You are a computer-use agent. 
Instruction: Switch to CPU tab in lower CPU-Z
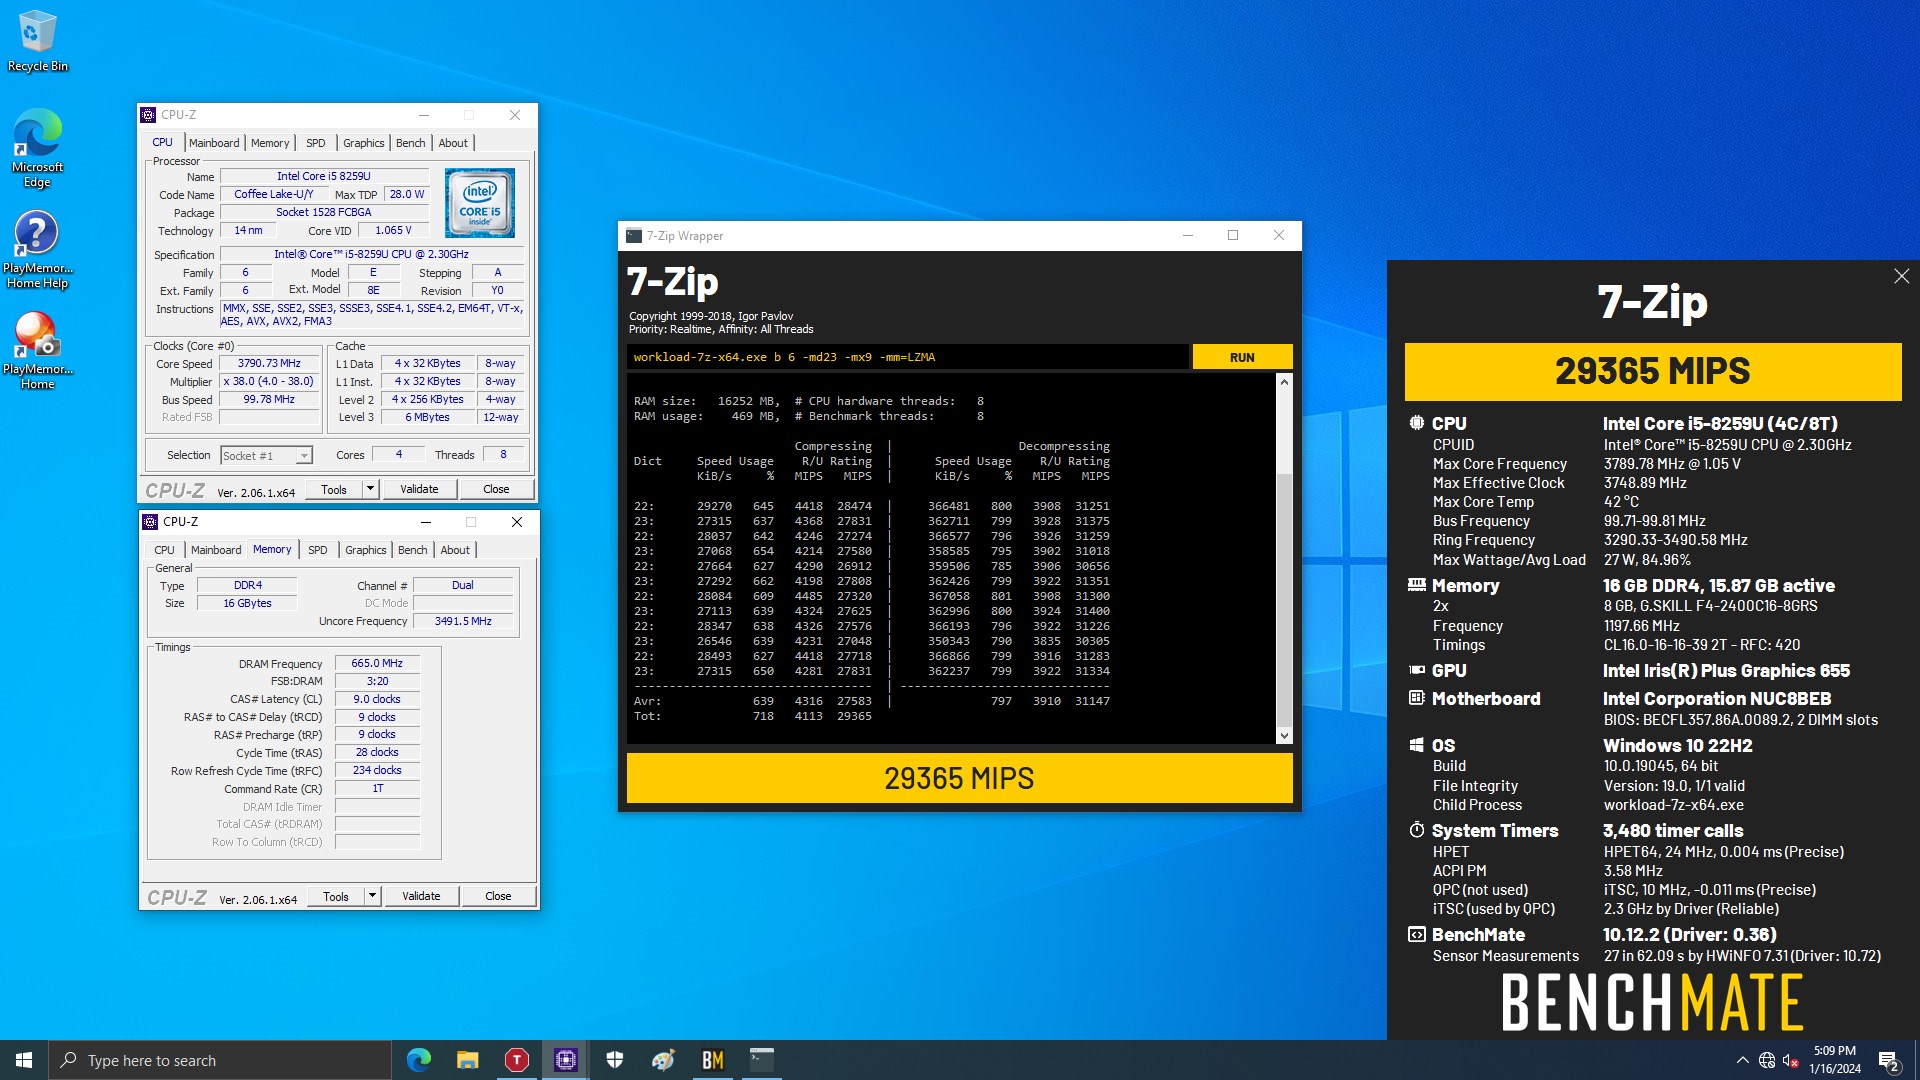(164, 550)
